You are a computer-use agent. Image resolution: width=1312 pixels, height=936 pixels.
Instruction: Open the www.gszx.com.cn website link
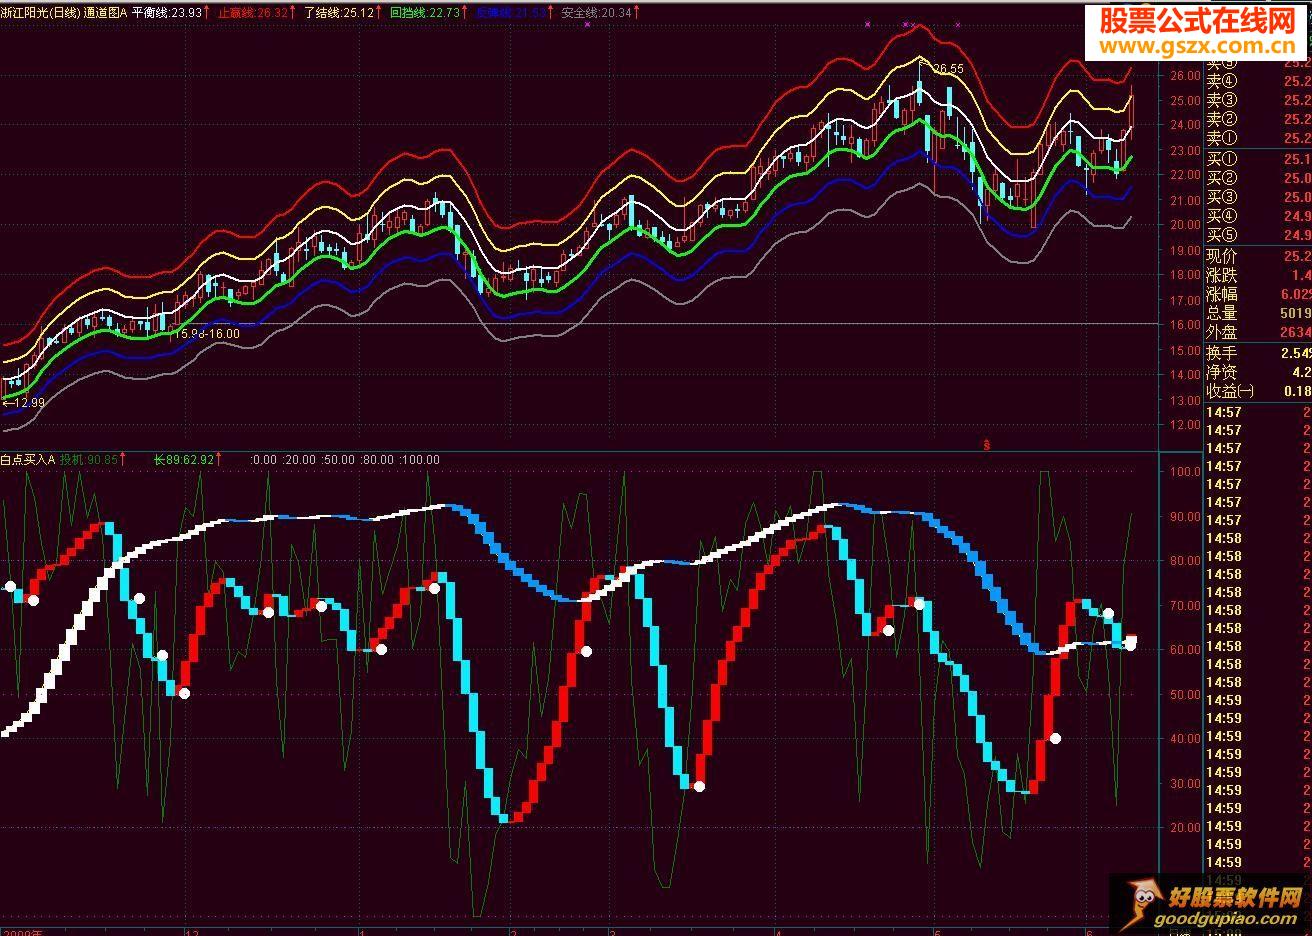[x=1196, y=45]
